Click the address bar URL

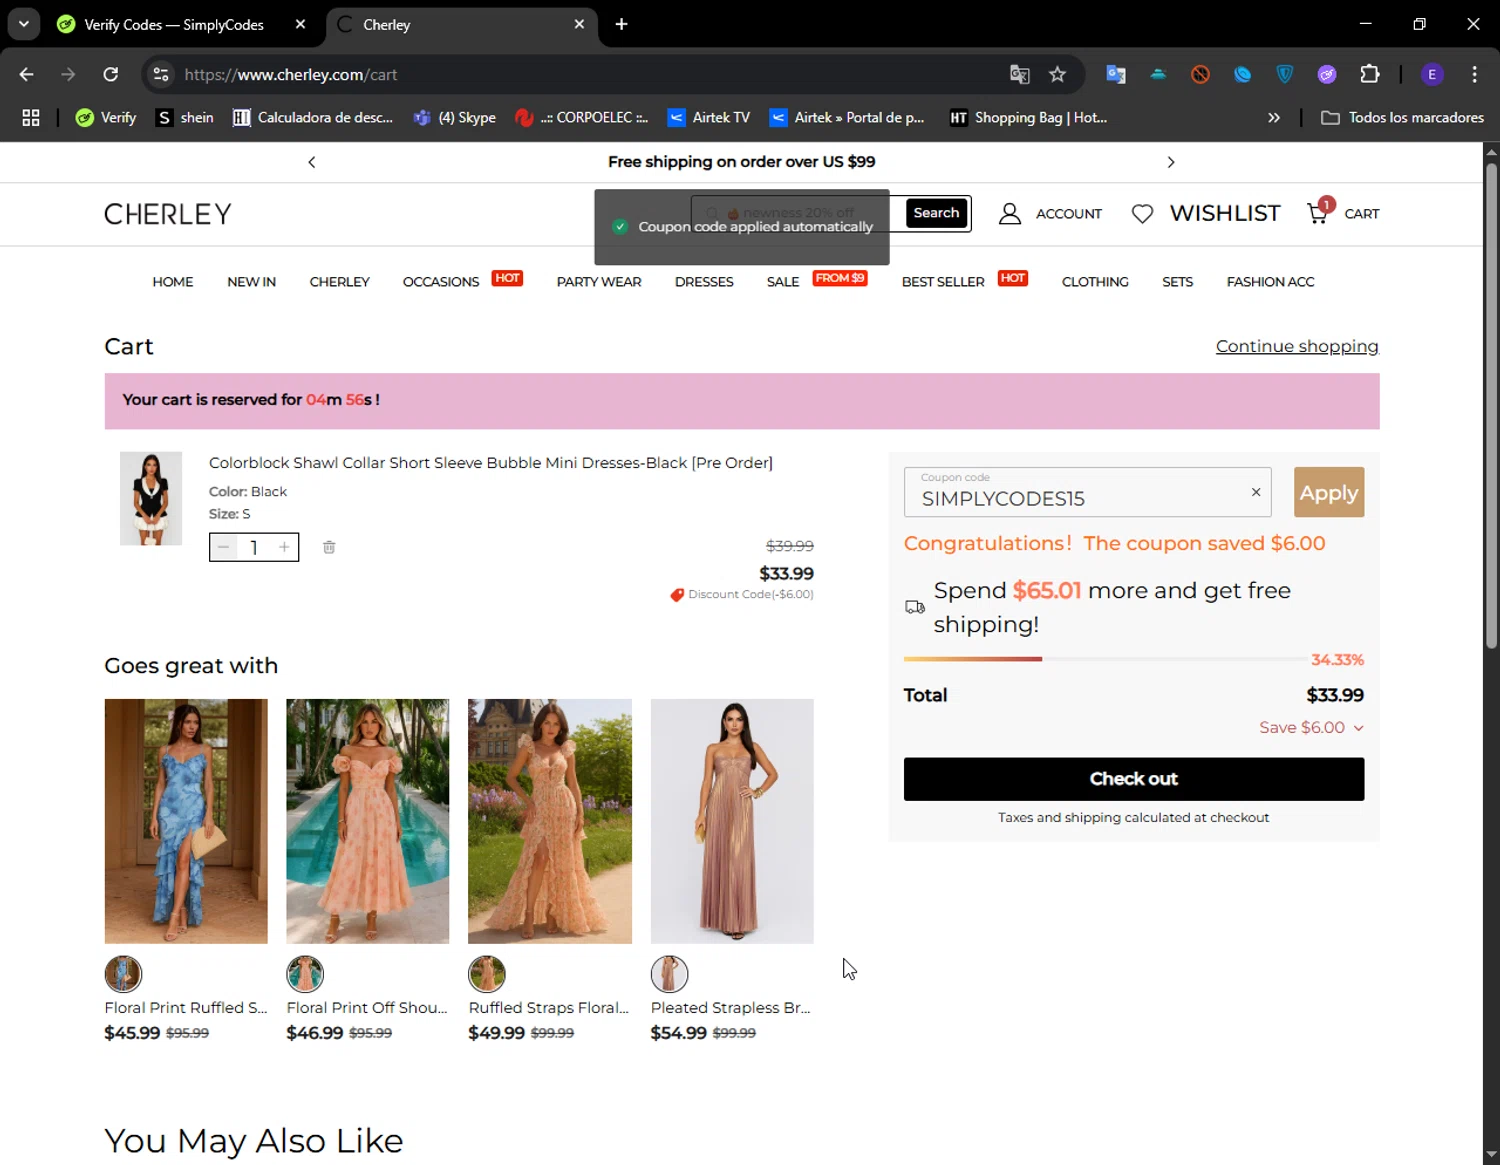(291, 75)
